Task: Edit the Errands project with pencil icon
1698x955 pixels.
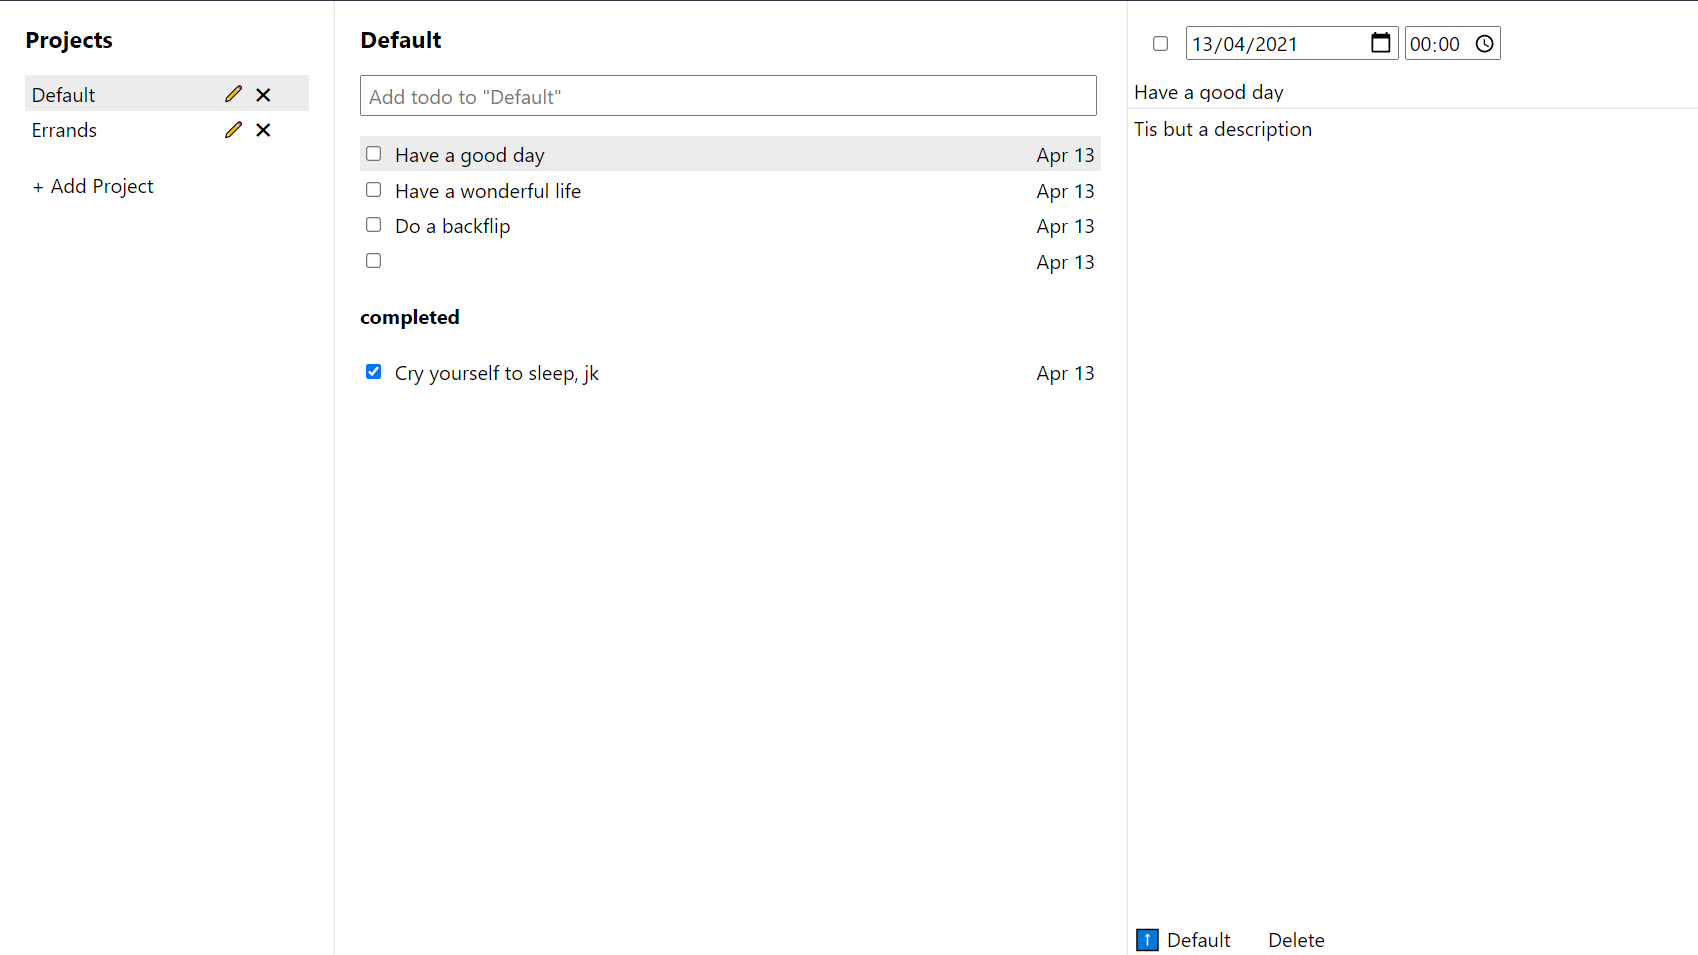Action: point(233,130)
